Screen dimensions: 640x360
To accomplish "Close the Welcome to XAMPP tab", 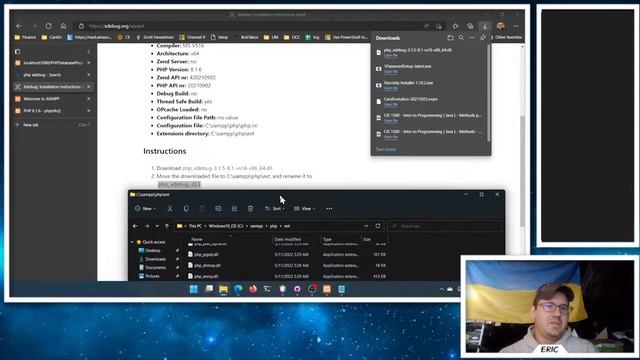I will pyautogui.click(x=89, y=99).
